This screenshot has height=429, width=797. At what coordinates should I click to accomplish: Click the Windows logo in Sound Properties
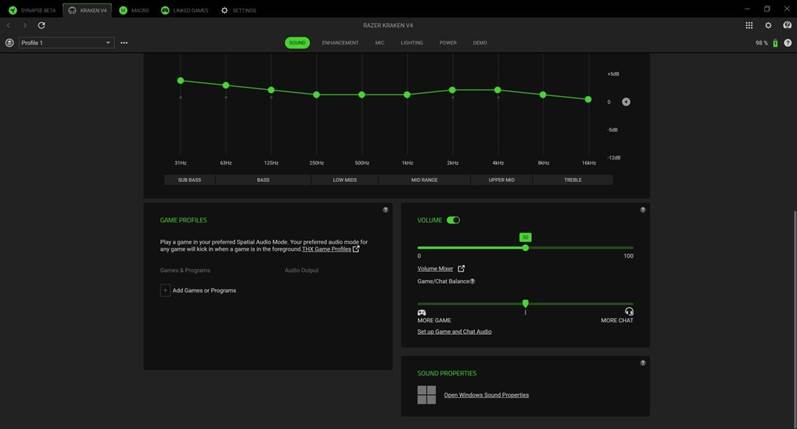click(426, 395)
